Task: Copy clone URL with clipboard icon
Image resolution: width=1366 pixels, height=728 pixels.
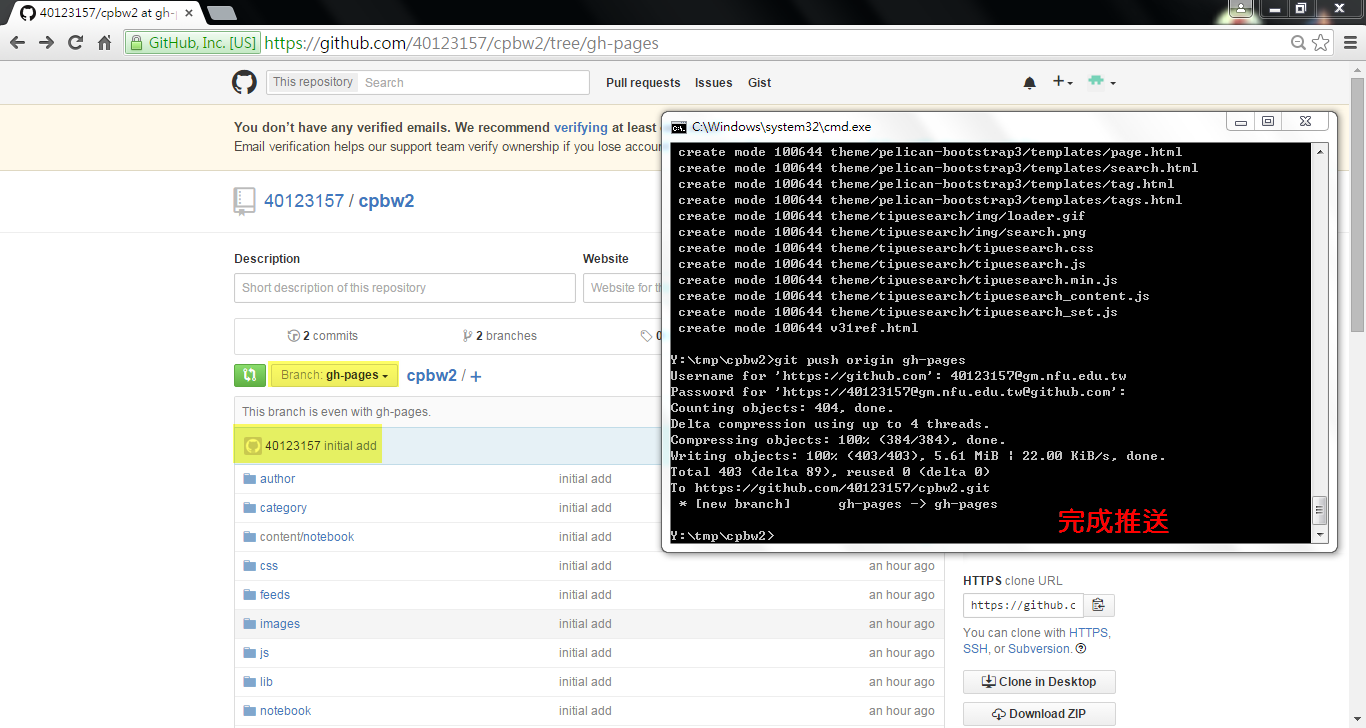Action: click(x=1098, y=605)
